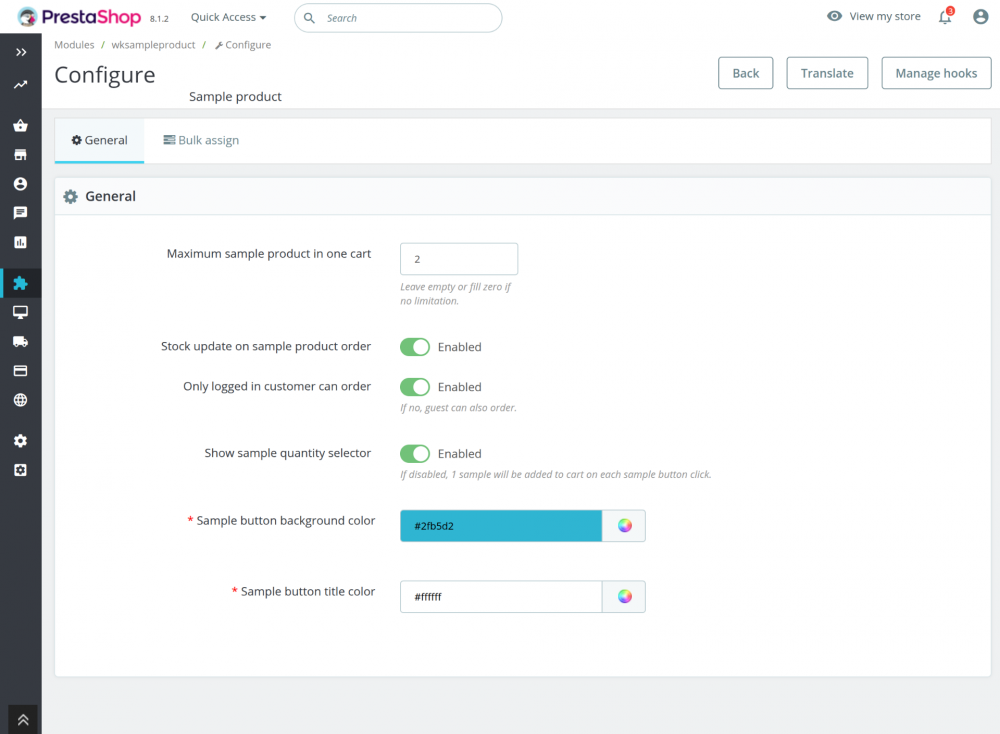The image size is (1000, 734).
Task: Click the PrestaShop logo
Action: pos(79,17)
